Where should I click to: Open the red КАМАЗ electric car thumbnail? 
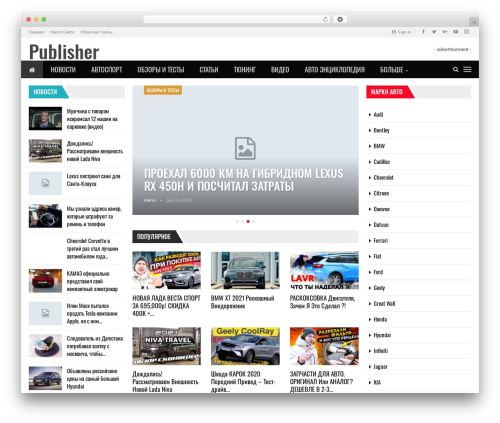45,281
